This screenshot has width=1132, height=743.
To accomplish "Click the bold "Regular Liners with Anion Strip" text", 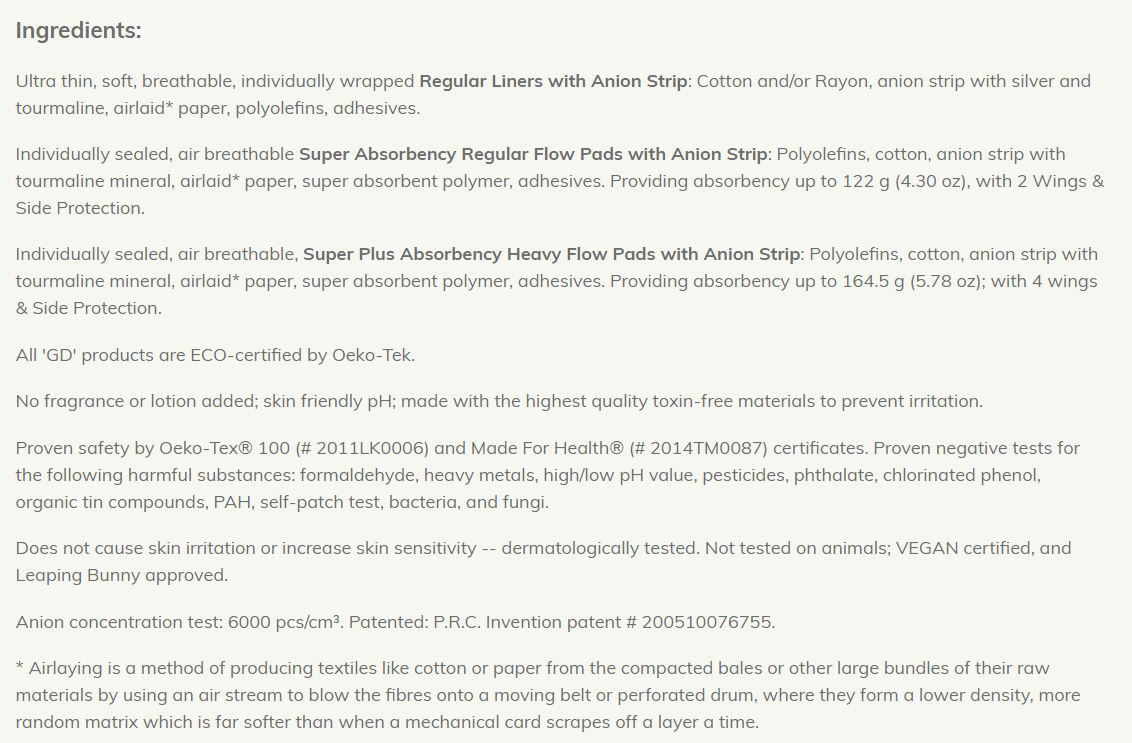I will (x=553, y=81).
